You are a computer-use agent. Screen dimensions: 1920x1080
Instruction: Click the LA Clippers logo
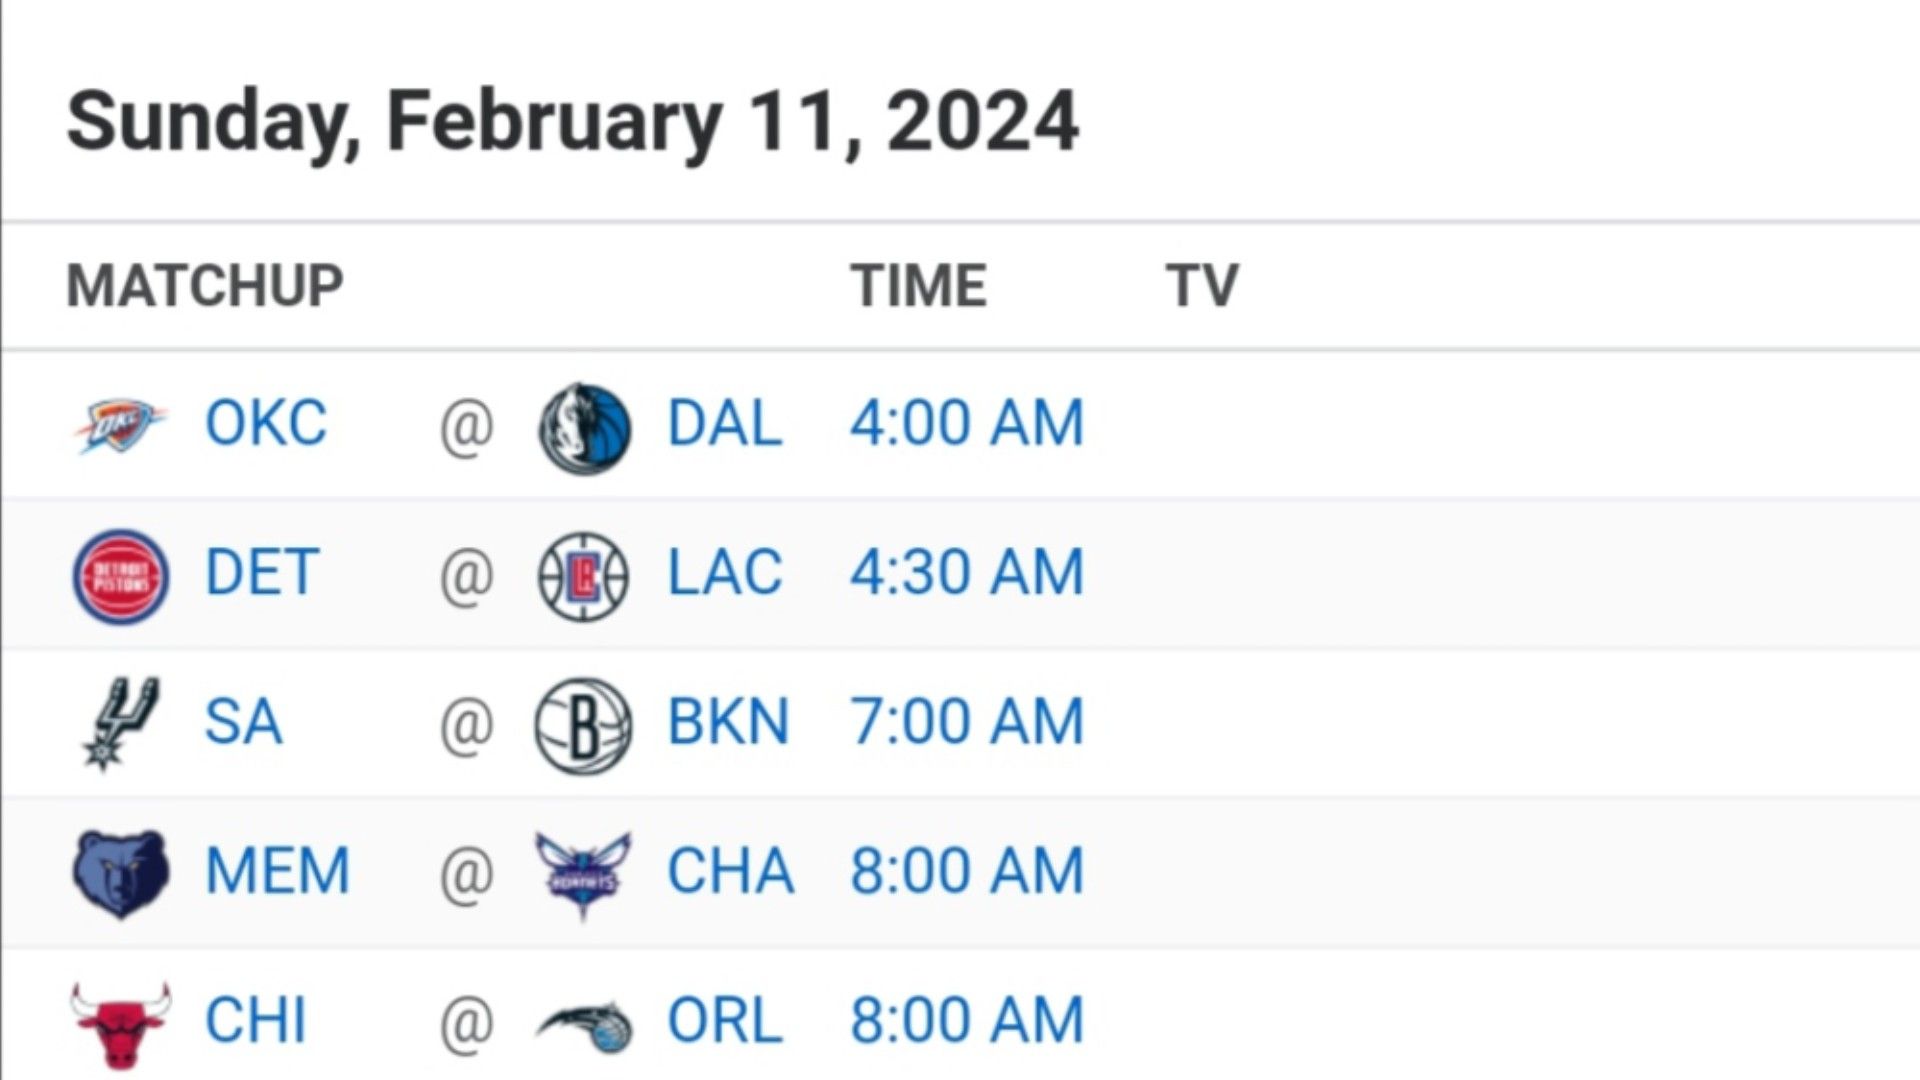pyautogui.click(x=583, y=576)
